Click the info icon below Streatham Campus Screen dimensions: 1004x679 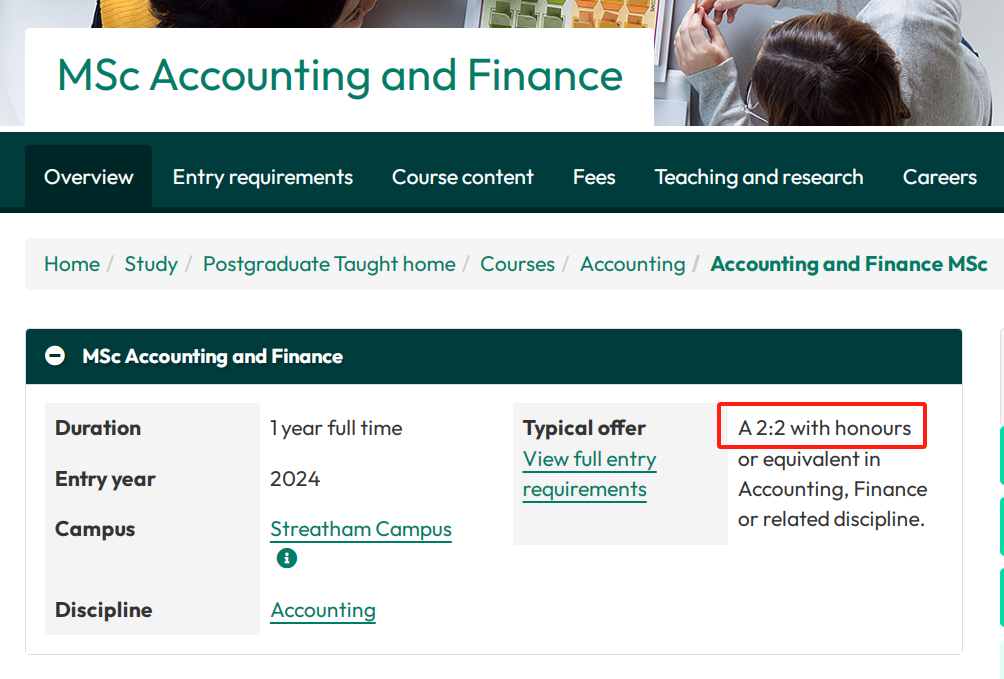[x=287, y=558]
